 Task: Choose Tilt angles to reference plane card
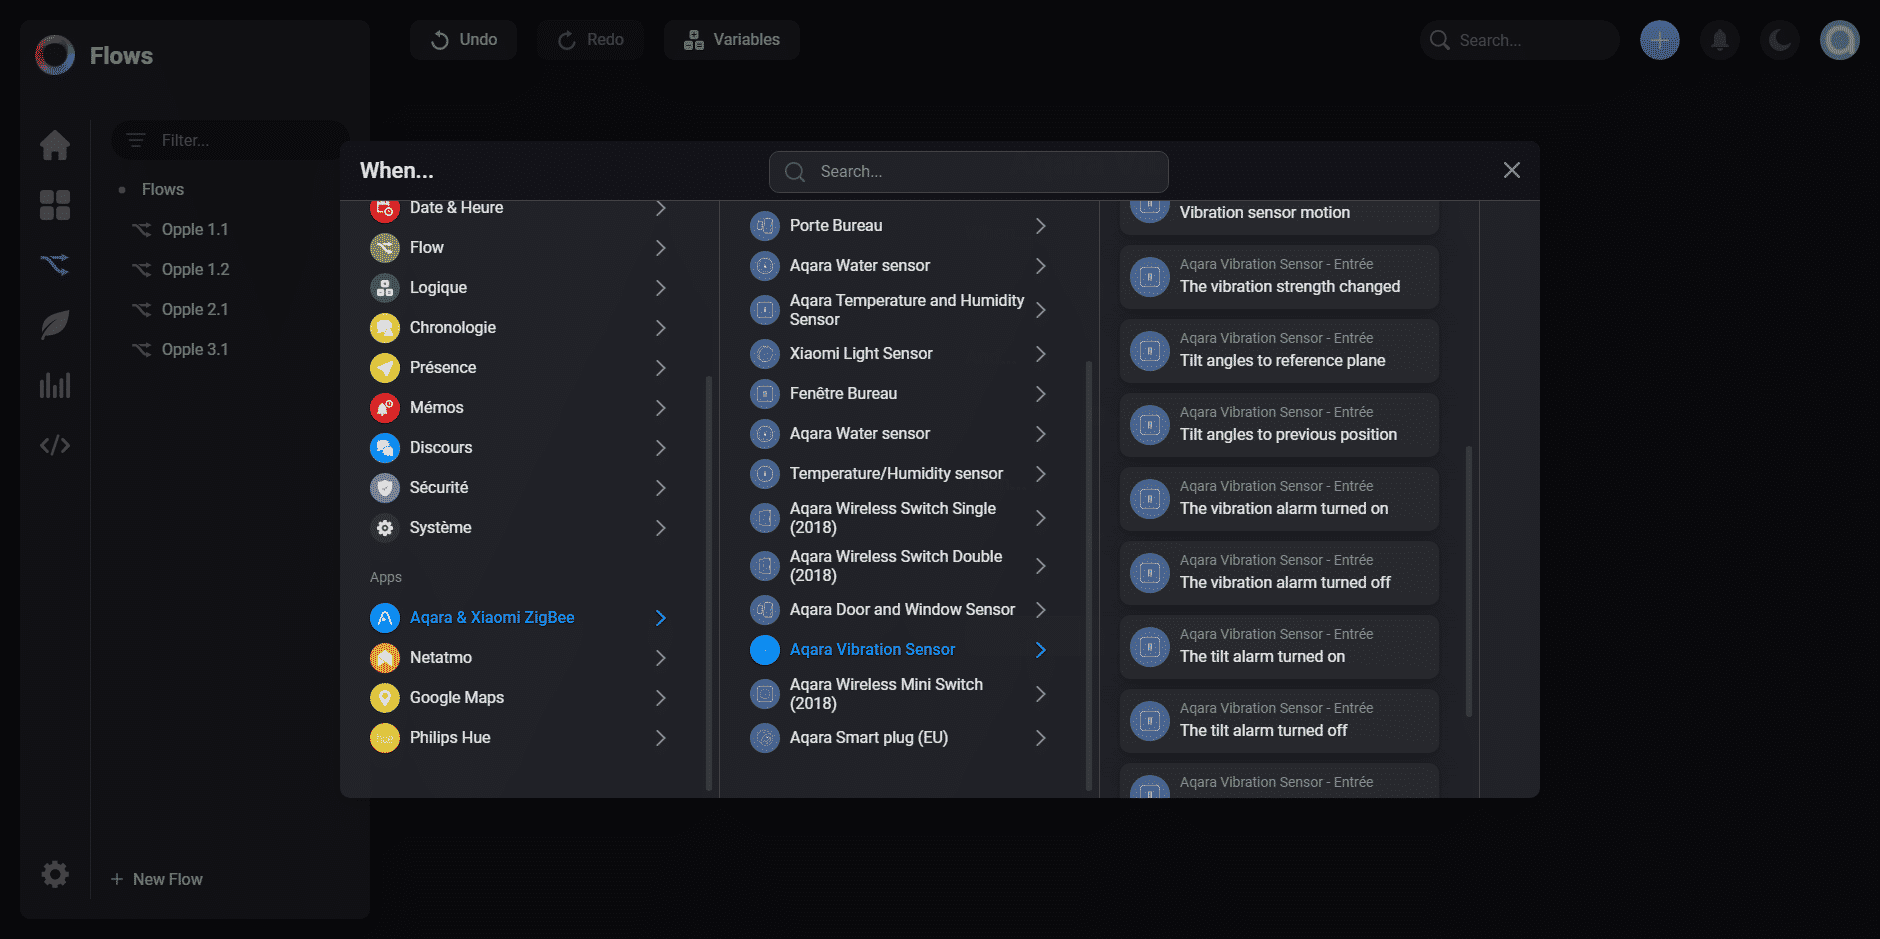(x=1279, y=351)
